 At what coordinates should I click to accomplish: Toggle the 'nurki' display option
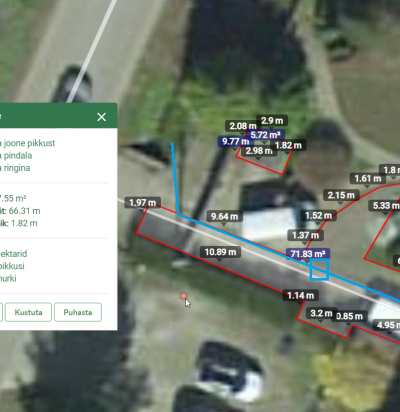coord(8,278)
